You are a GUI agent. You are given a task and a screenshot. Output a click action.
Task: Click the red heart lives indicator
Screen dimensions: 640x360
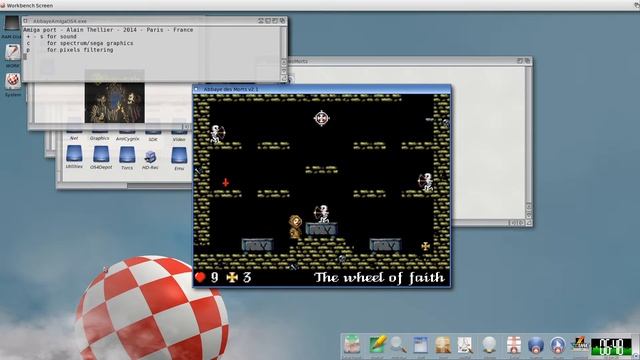(200, 278)
